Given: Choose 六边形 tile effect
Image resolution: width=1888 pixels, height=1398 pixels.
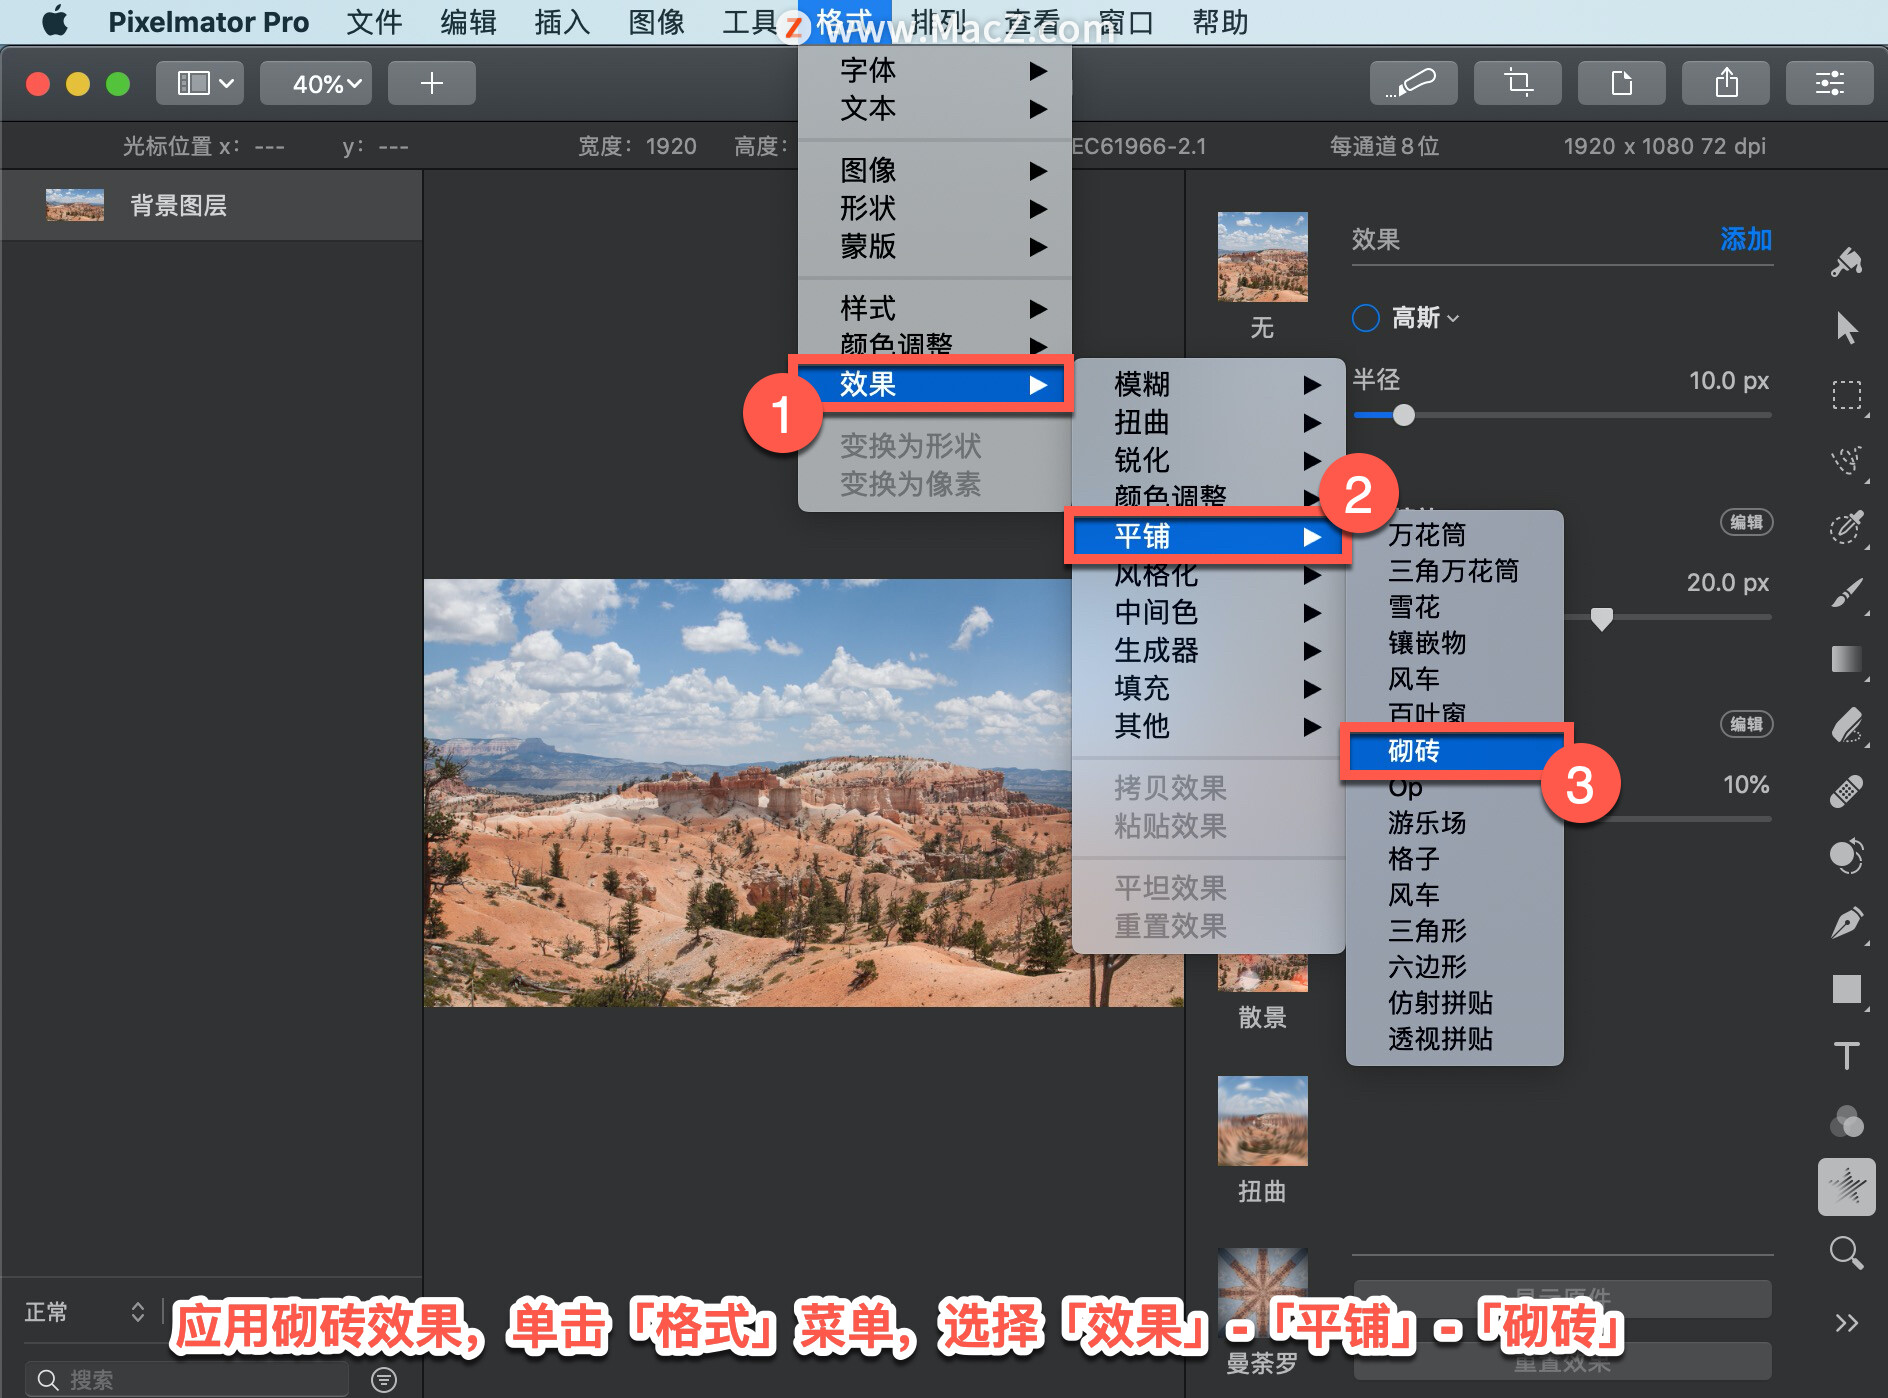Looking at the screenshot, I should pyautogui.click(x=1455, y=967).
